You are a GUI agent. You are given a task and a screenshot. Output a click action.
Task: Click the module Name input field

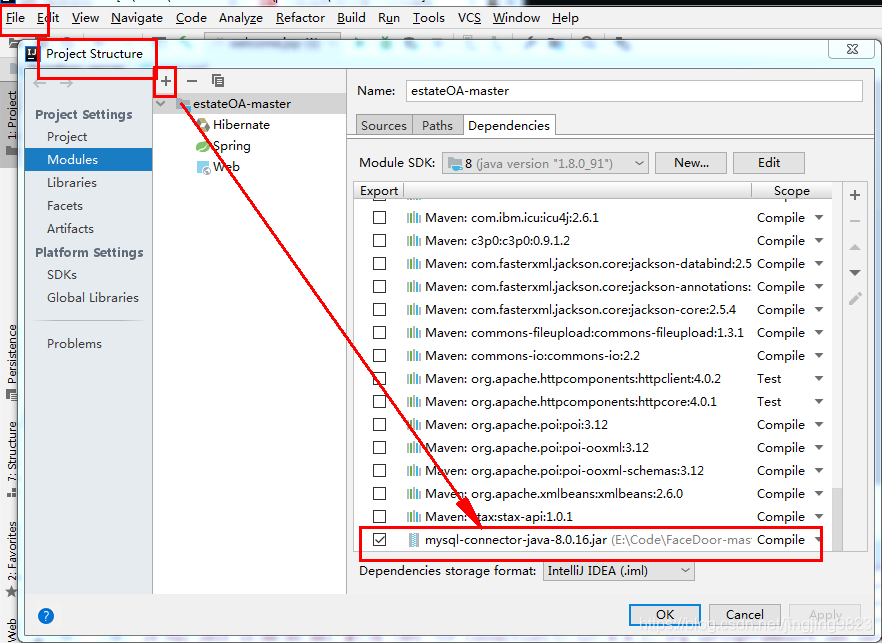tap(634, 91)
